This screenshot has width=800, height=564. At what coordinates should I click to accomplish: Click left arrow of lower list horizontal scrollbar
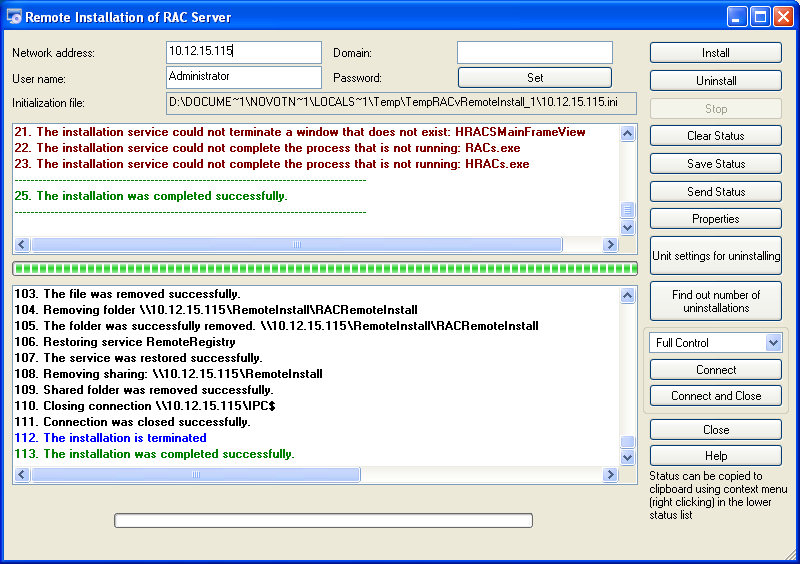click(x=21, y=475)
